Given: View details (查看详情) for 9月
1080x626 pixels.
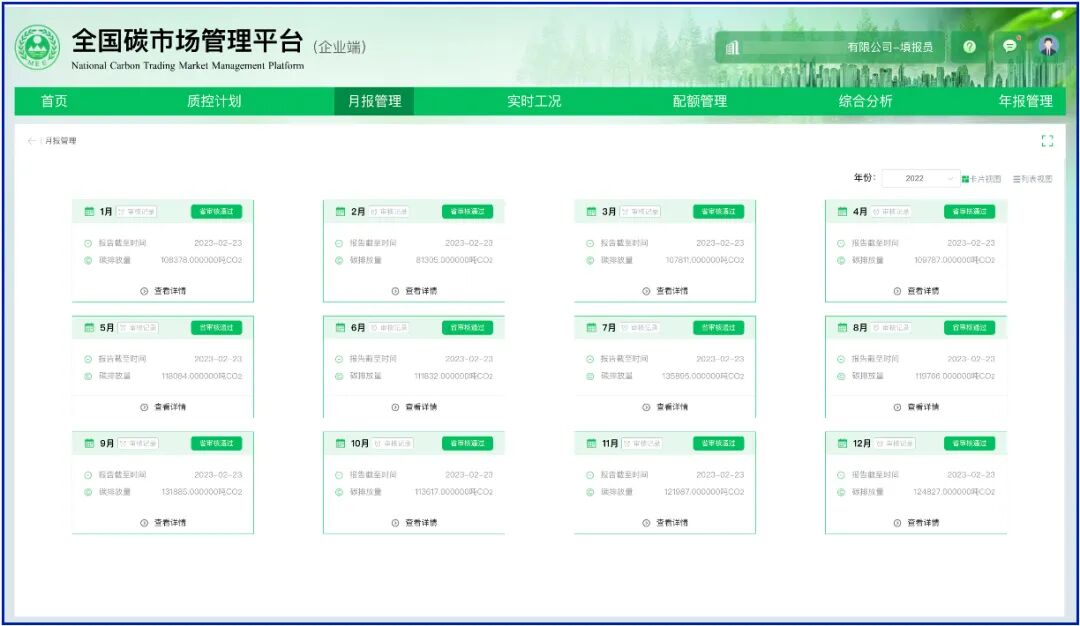Looking at the screenshot, I should pos(163,523).
